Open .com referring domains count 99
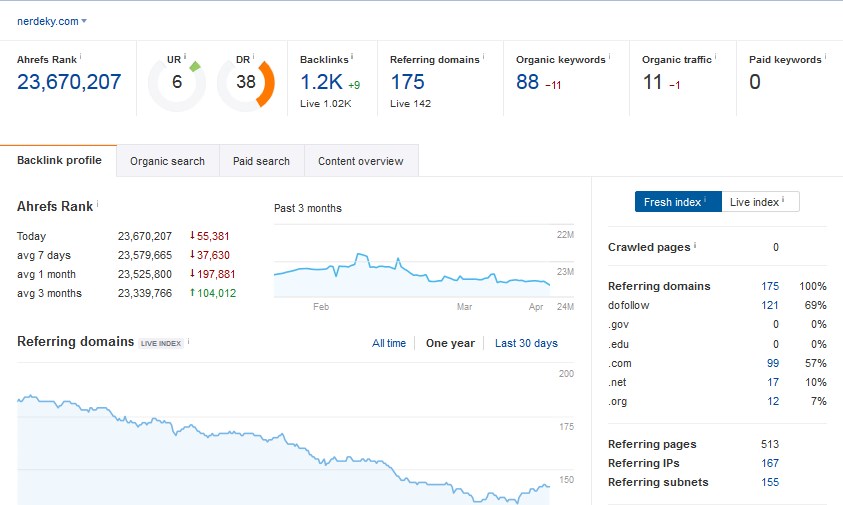 coord(773,363)
